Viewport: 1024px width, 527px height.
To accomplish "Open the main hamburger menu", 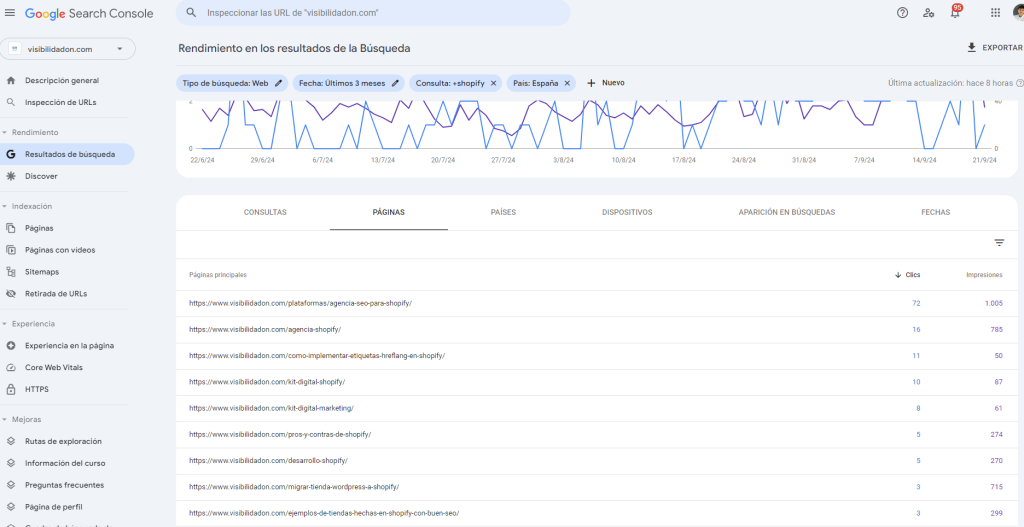I will (10, 13).
